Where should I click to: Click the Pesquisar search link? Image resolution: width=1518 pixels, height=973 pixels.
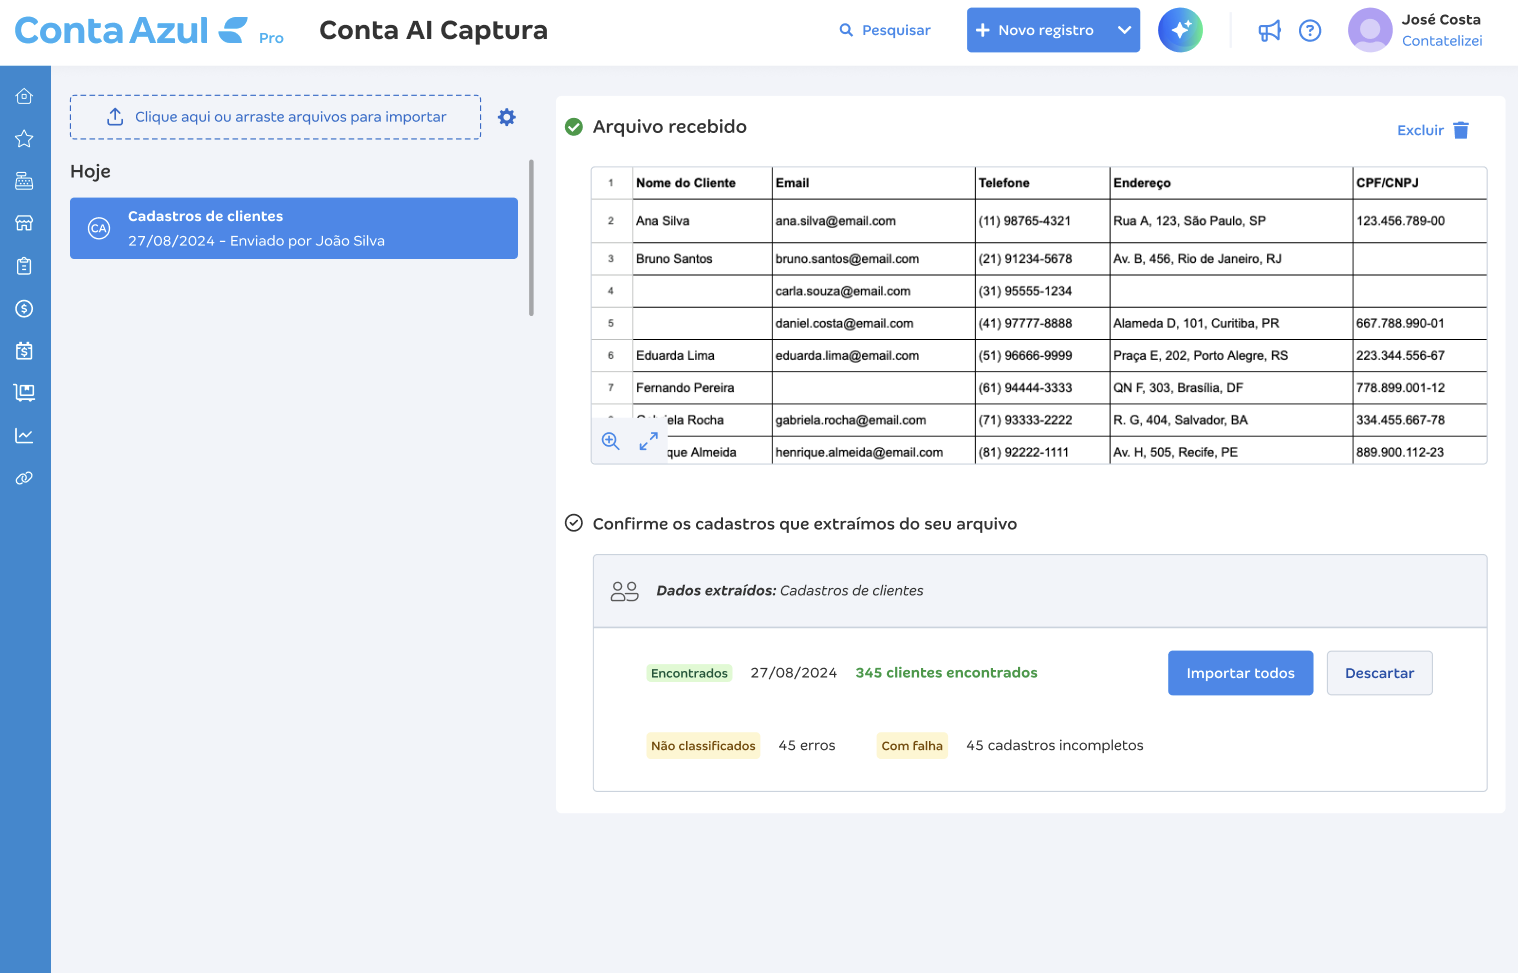point(896,31)
